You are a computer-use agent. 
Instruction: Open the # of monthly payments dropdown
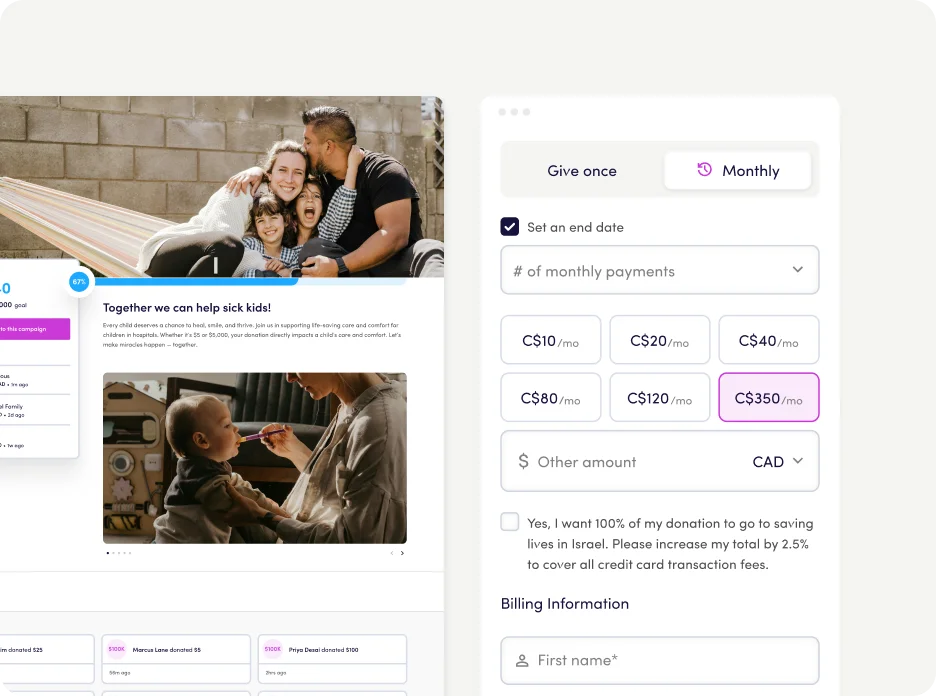click(659, 271)
